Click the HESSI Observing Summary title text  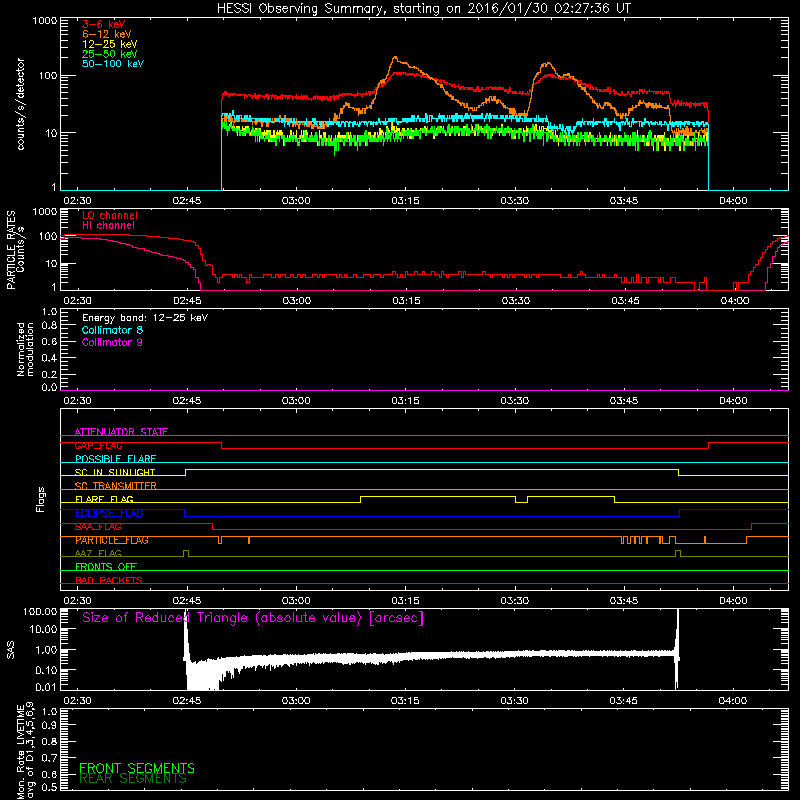pos(423,9)
